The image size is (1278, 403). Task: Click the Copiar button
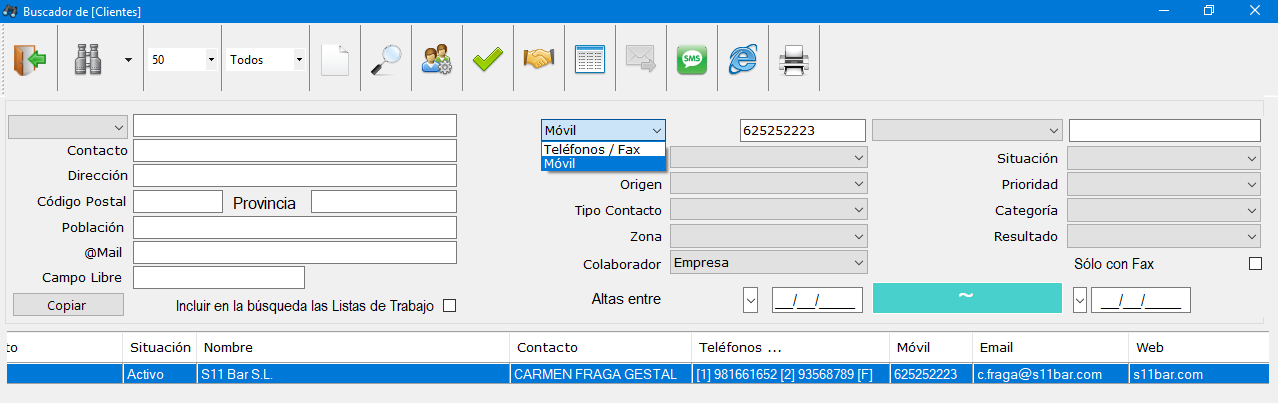point(68,305)
